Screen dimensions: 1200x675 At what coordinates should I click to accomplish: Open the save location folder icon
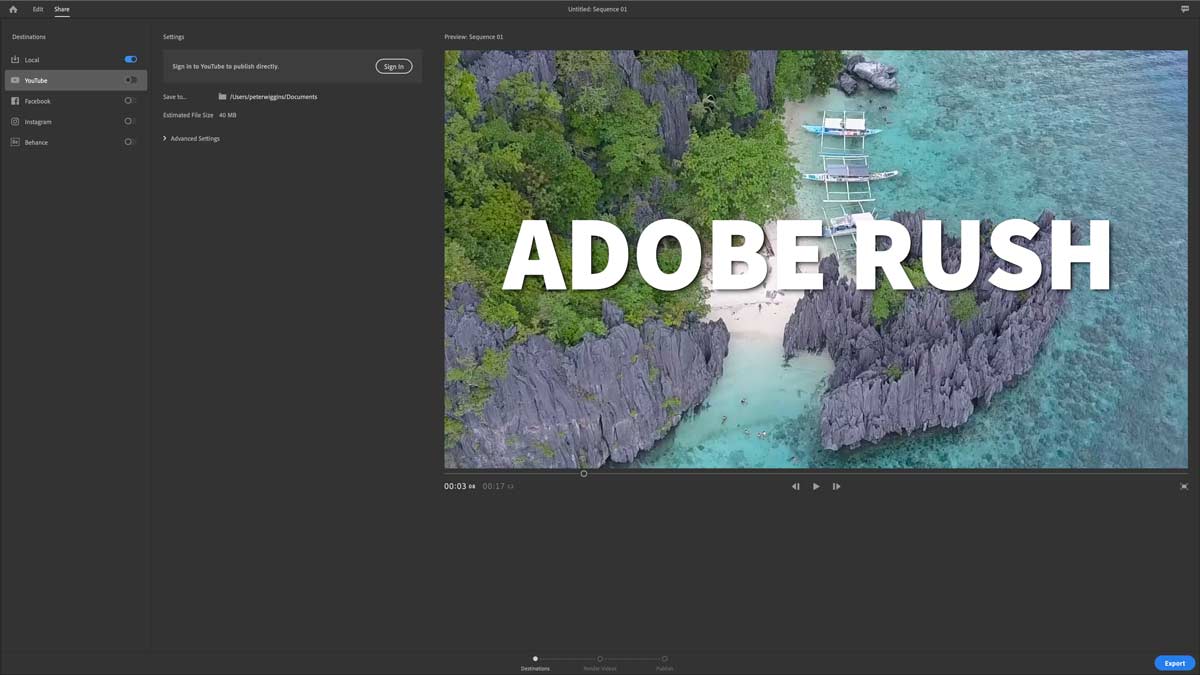click(222, 97)
